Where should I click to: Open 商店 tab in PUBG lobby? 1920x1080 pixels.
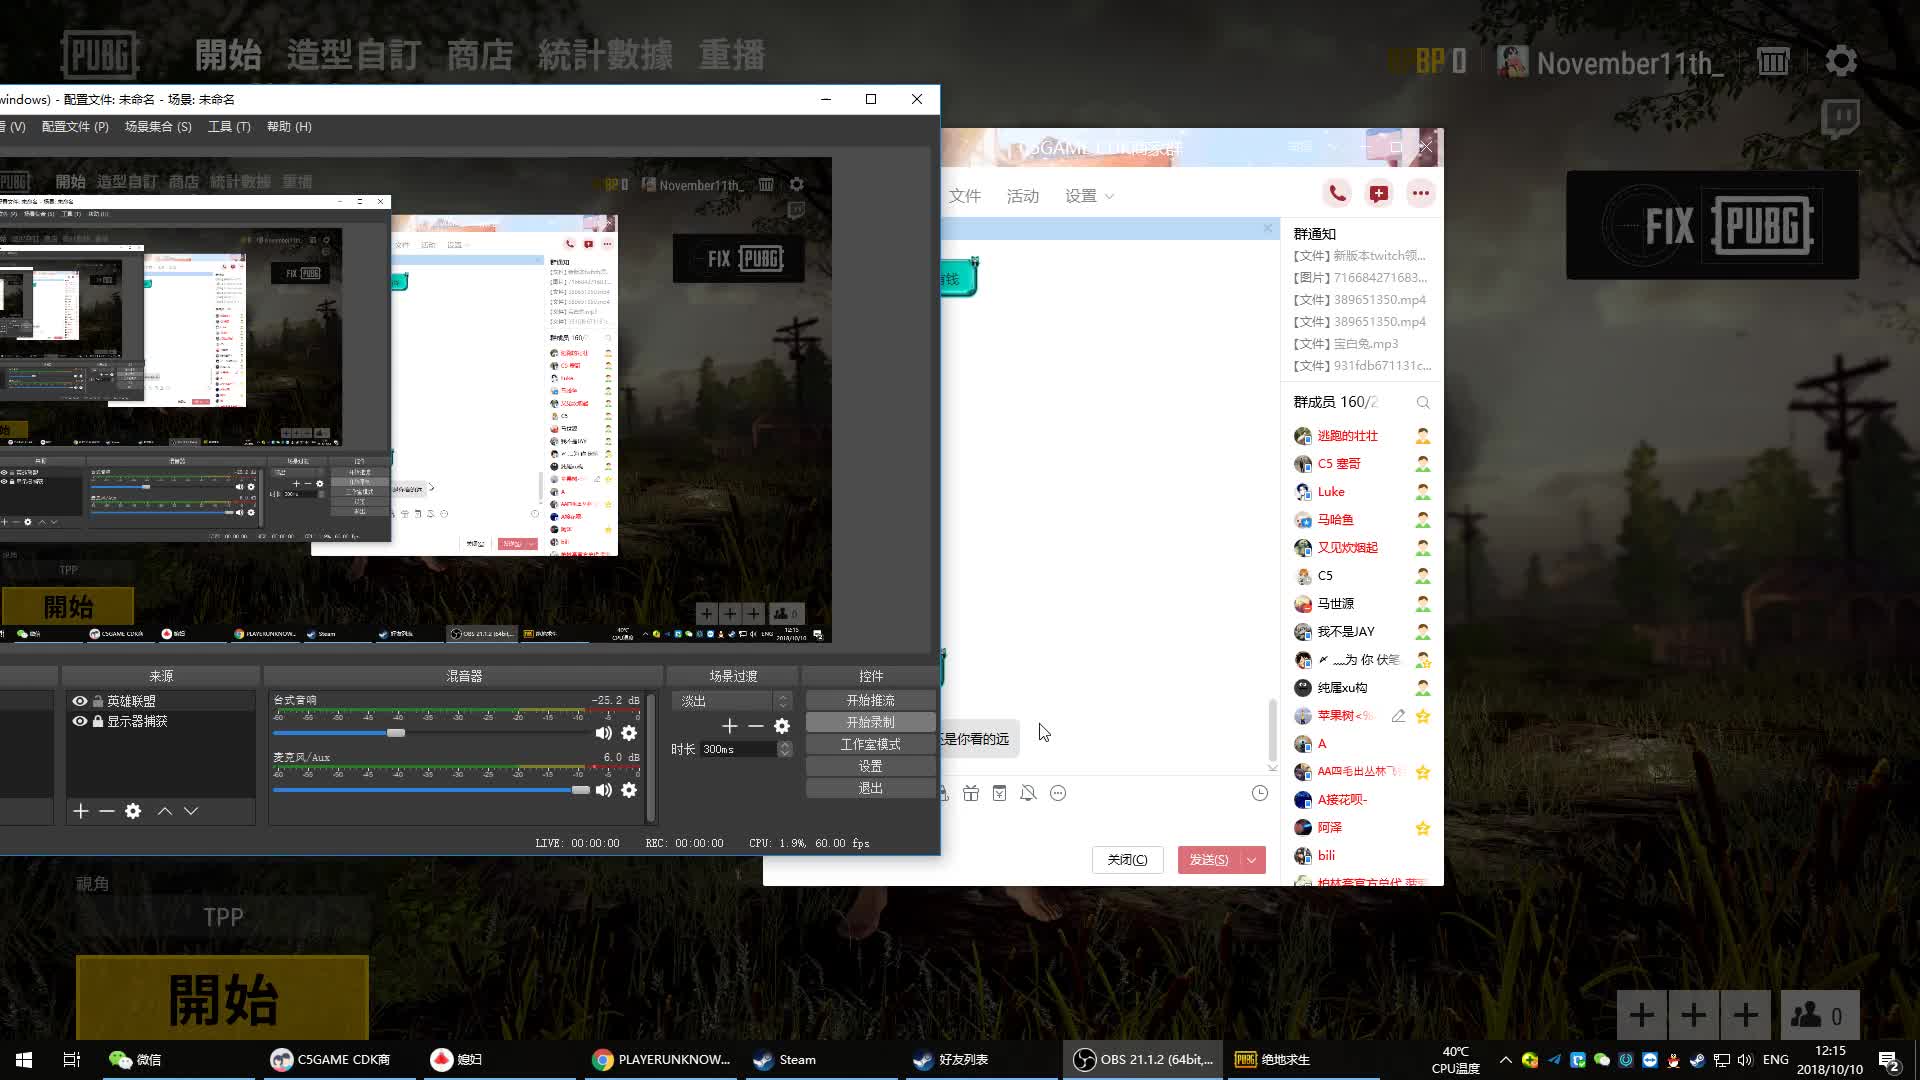480,55
